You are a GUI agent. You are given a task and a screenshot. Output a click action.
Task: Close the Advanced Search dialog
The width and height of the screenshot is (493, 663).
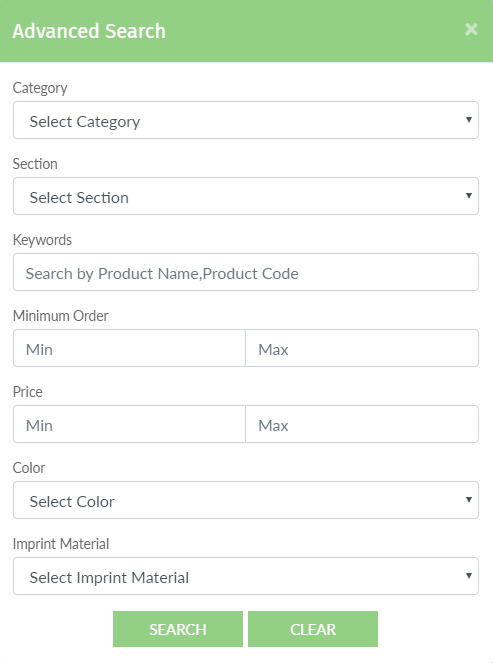471,29
